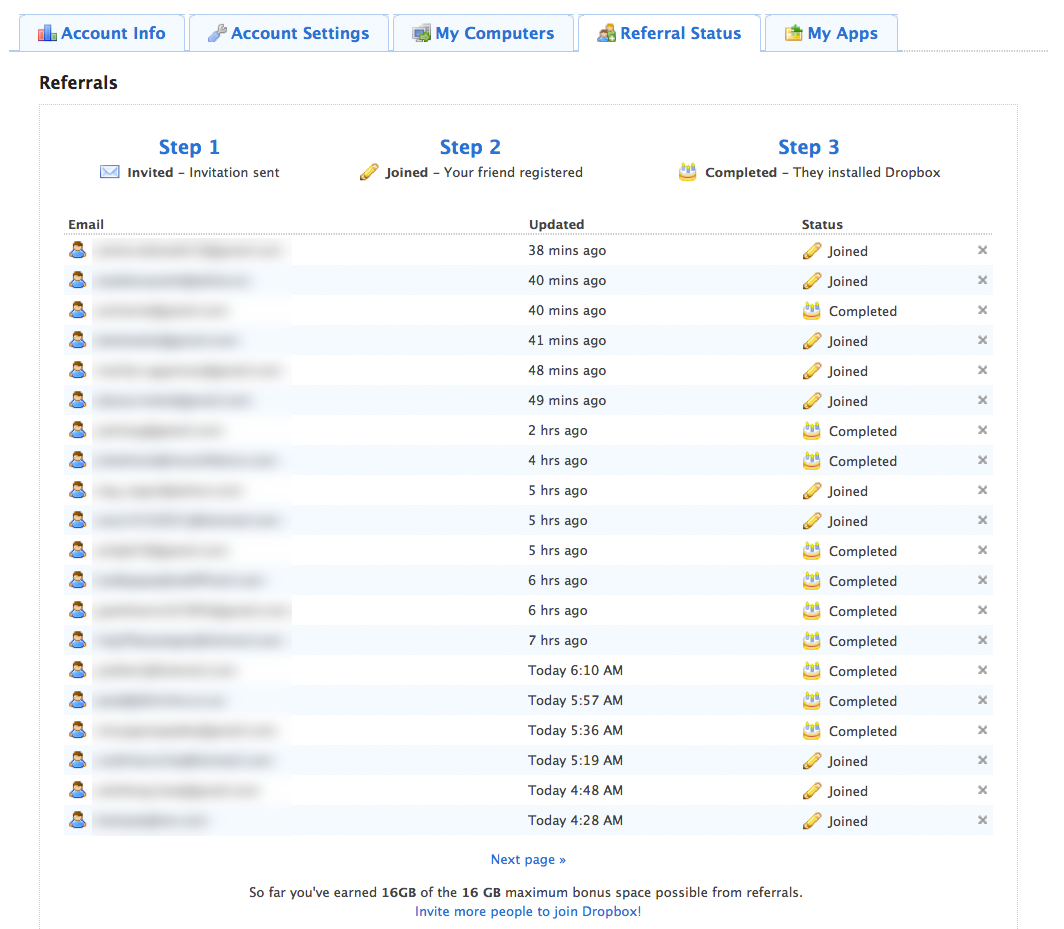Delete the 49 mins ago referral
The width and height of the screenshot is (1064, 929).
(x=982, y=400)
